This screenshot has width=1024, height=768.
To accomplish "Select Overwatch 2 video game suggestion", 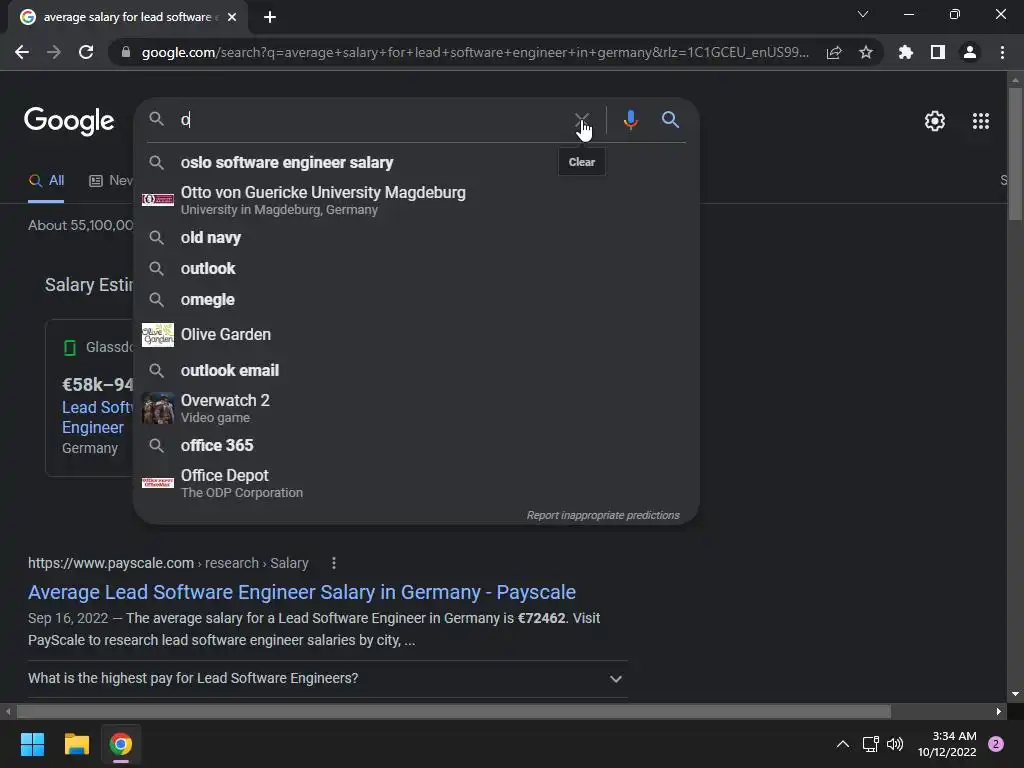I will coord(416,408).
